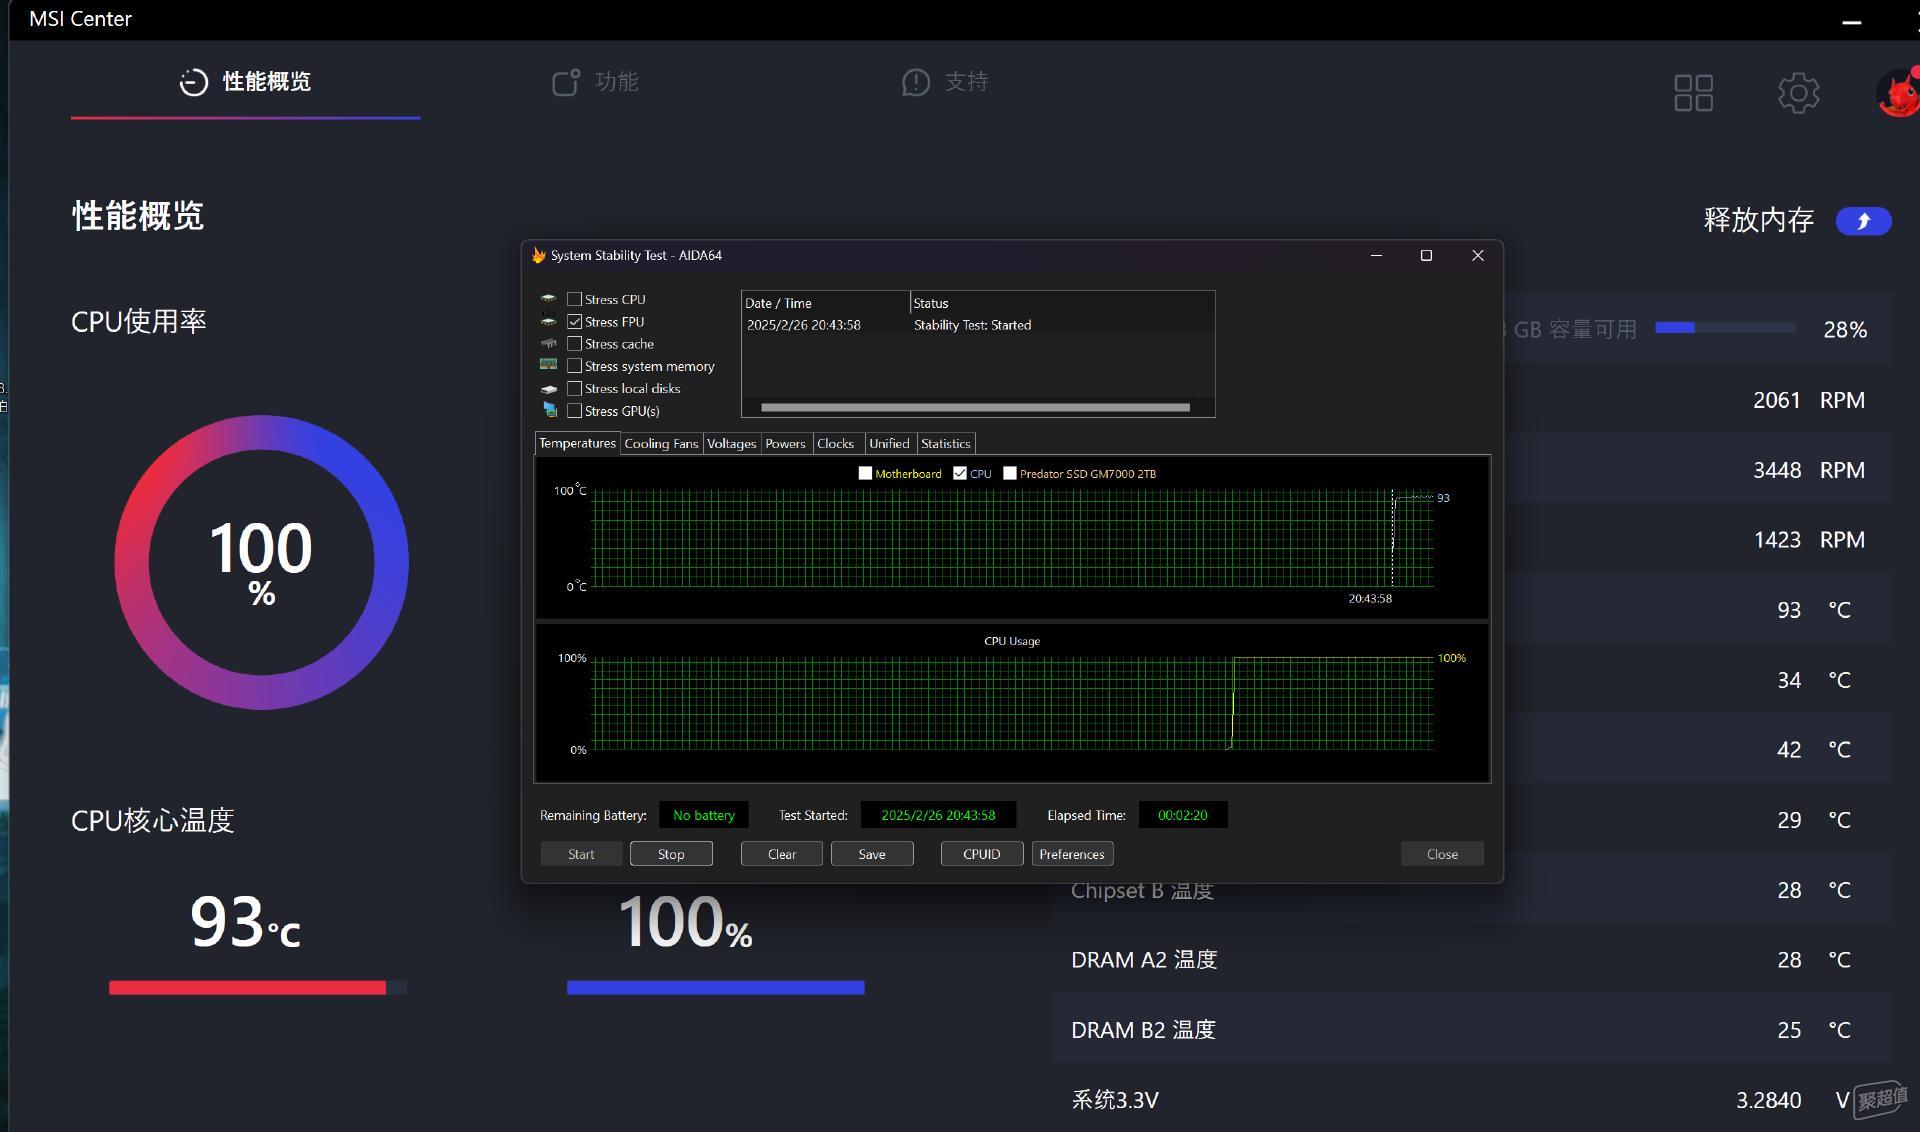Stop the stability test

671,854
